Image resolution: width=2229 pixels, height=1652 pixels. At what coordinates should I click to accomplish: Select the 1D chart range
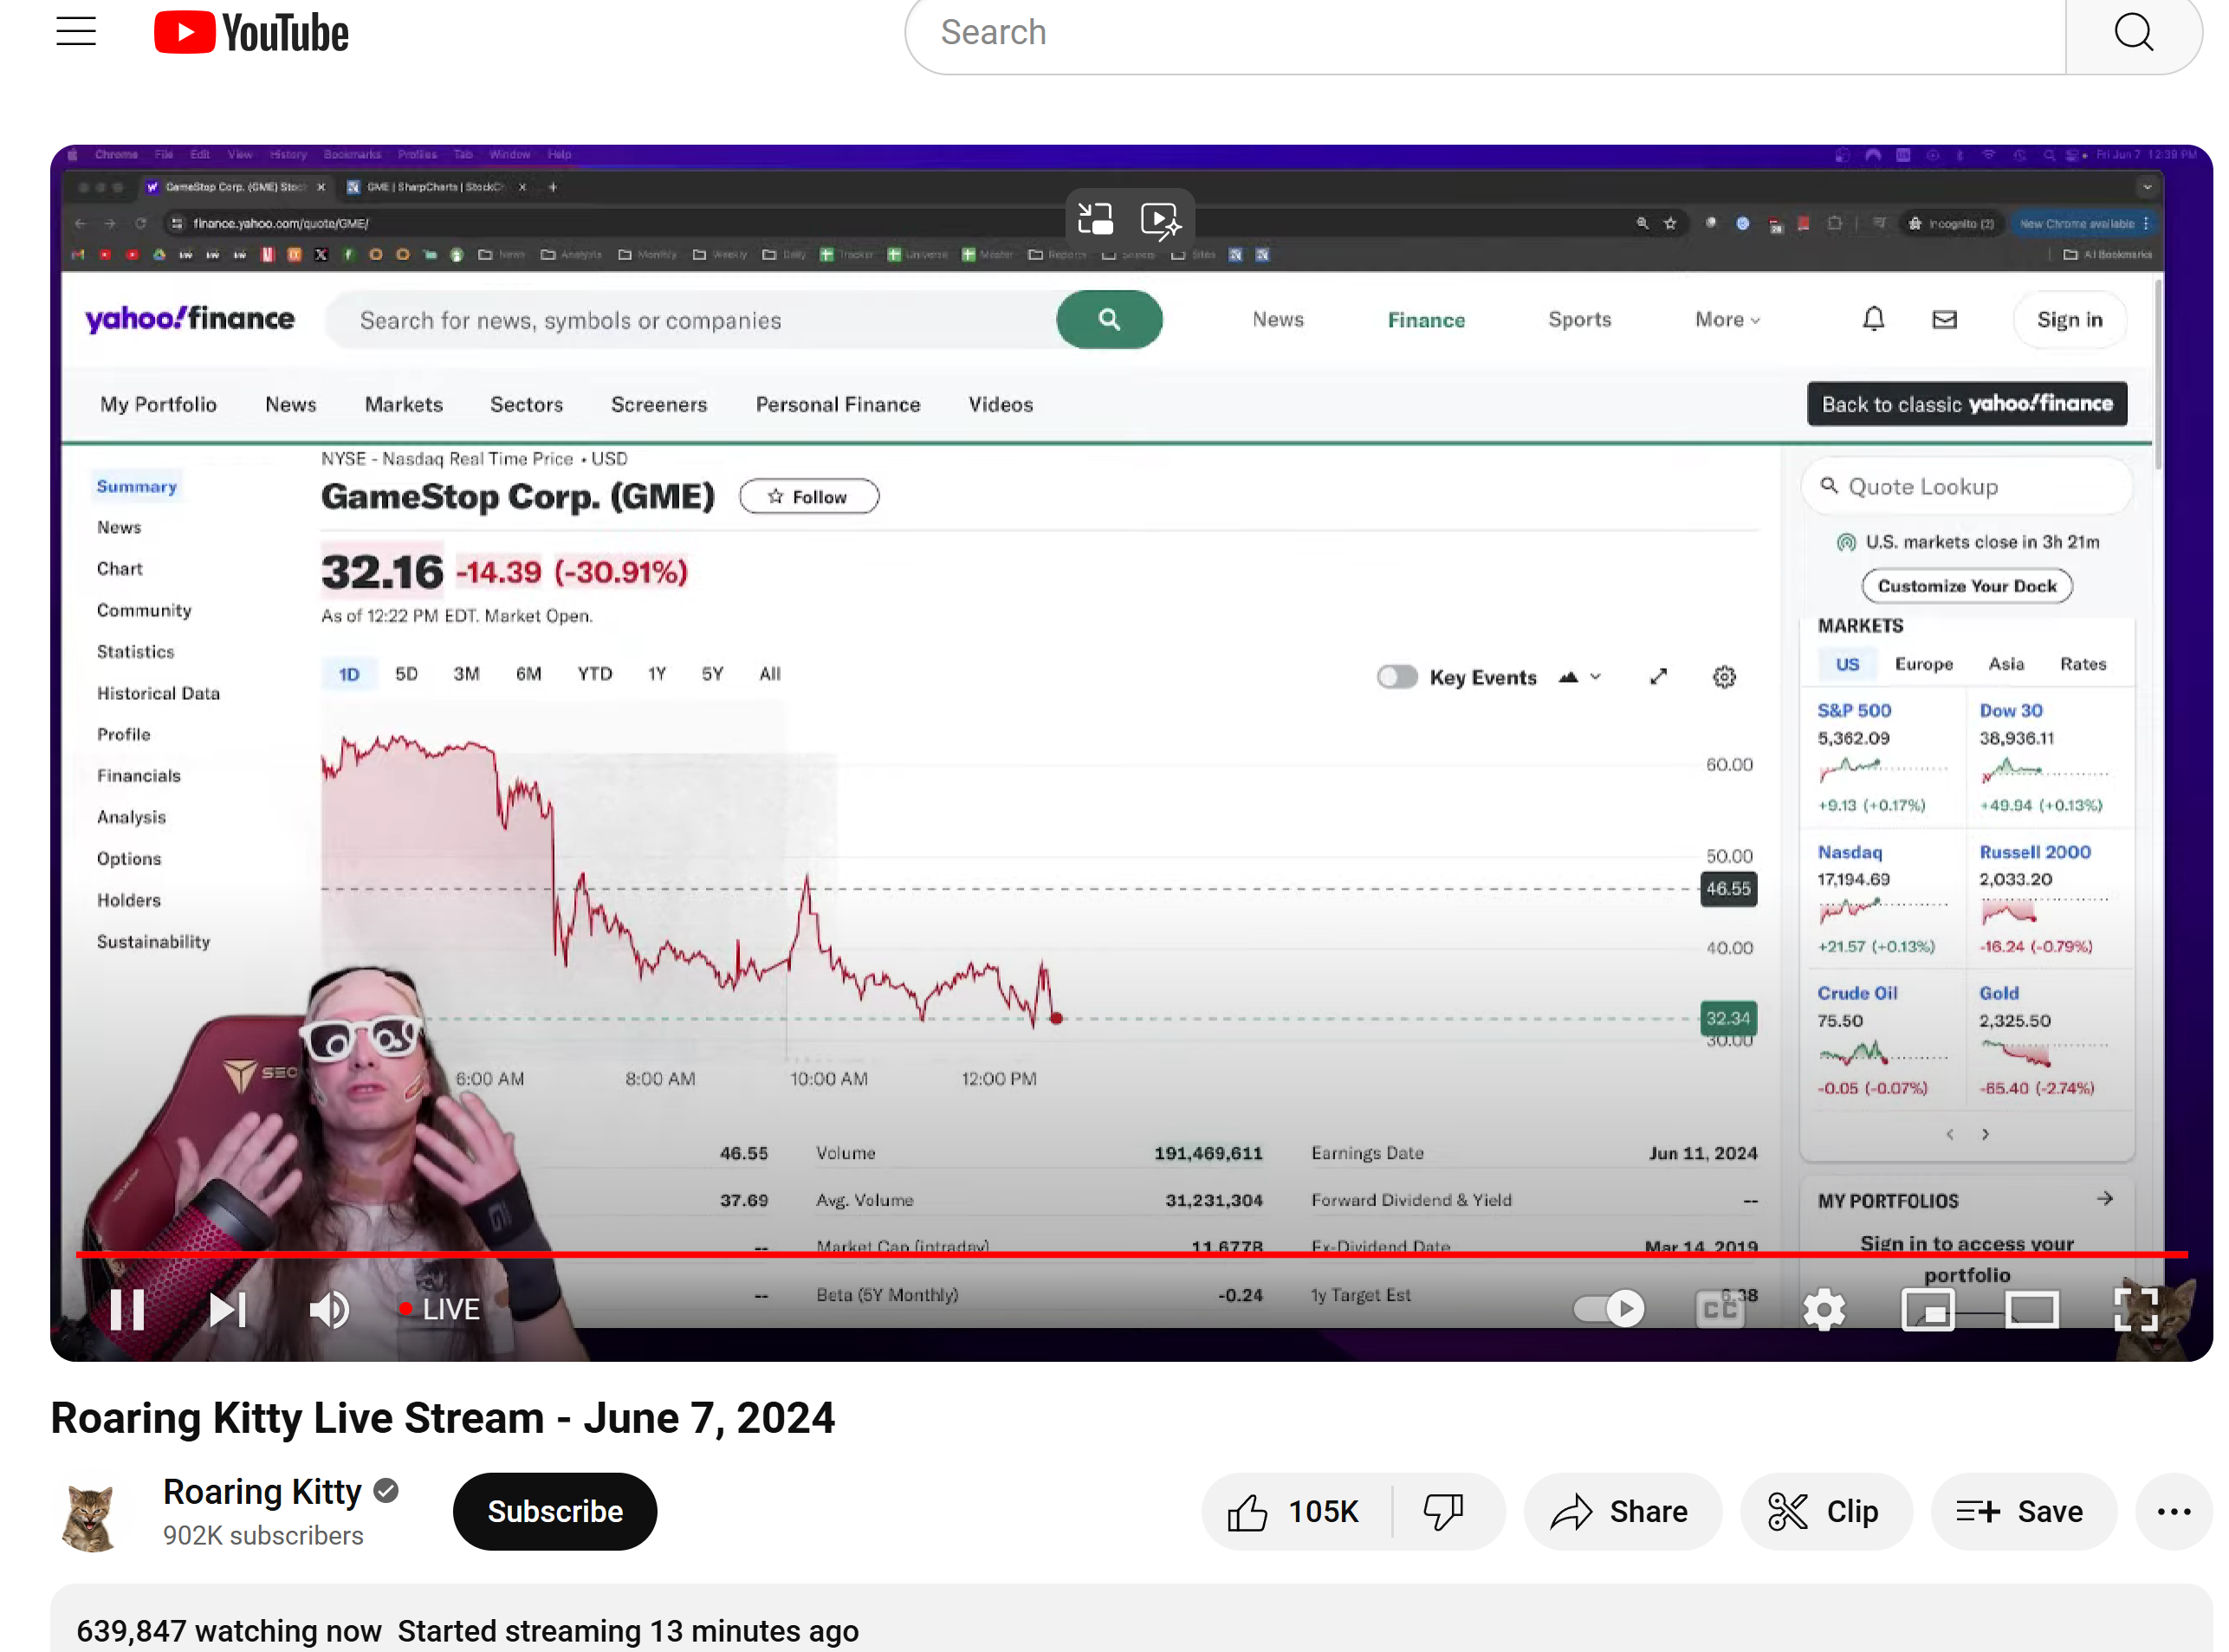[349, 674]
